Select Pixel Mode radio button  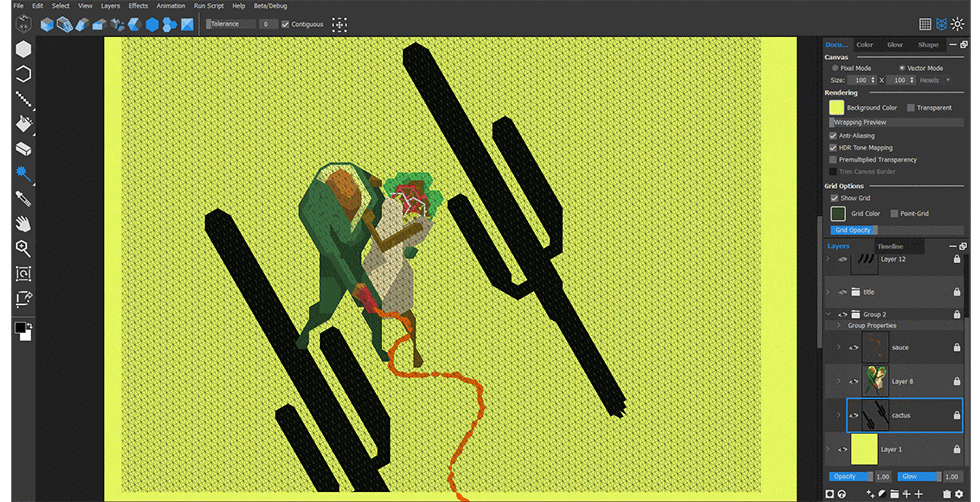point(836,68)
